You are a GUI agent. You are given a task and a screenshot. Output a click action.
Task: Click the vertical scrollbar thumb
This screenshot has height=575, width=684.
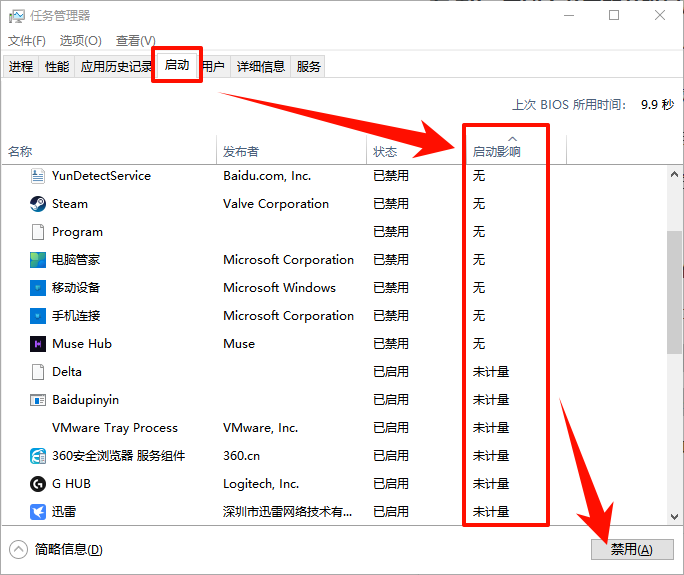tap(674, 292)
